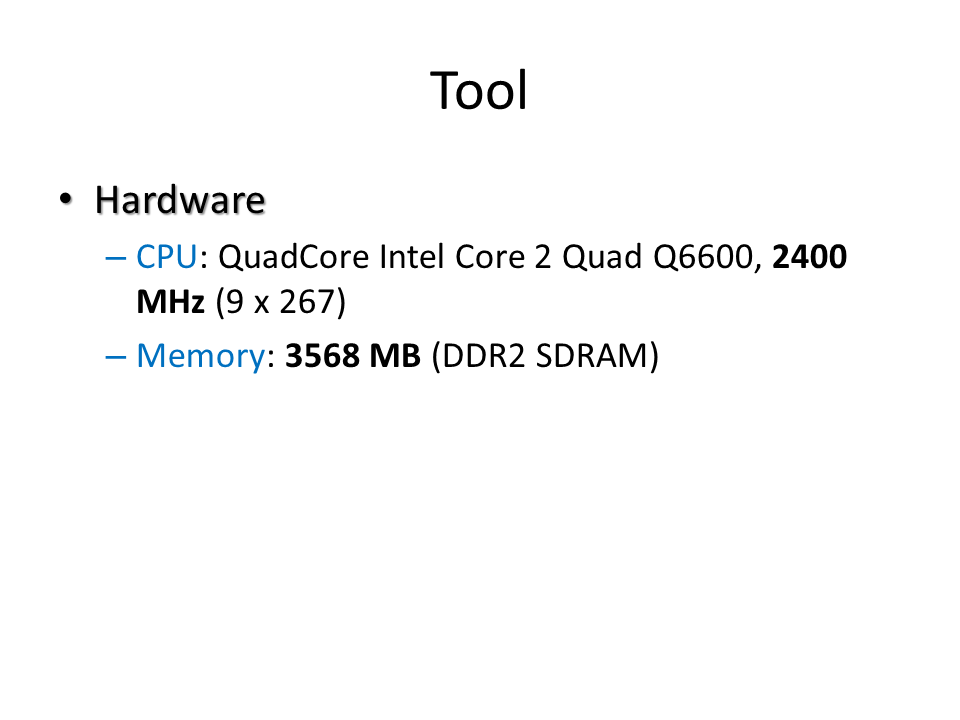This screenshot has height=720, width=960.
Task: Click the slide title "Tool"
Action: point(479,92)
